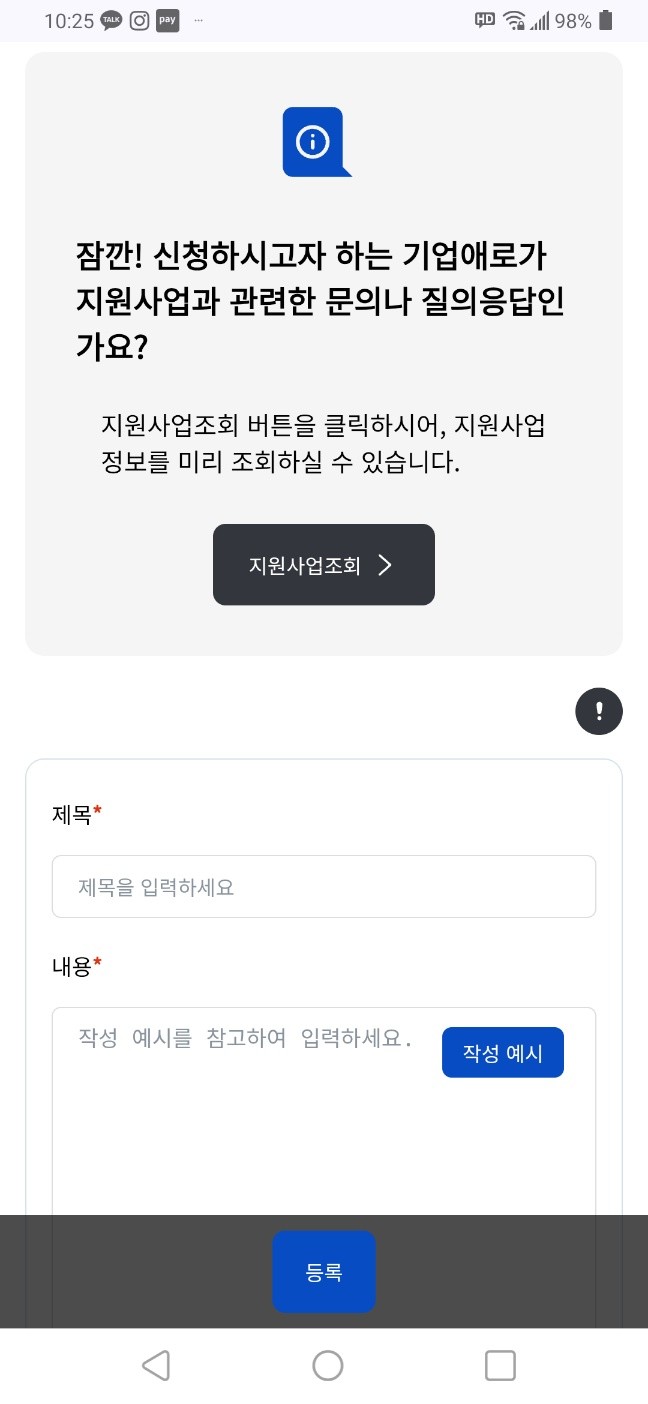The width and height of the screenshot is (648, 1404).
Task: Click the chevron arrow beside 지원사업조회
Action: pos(386,565)
